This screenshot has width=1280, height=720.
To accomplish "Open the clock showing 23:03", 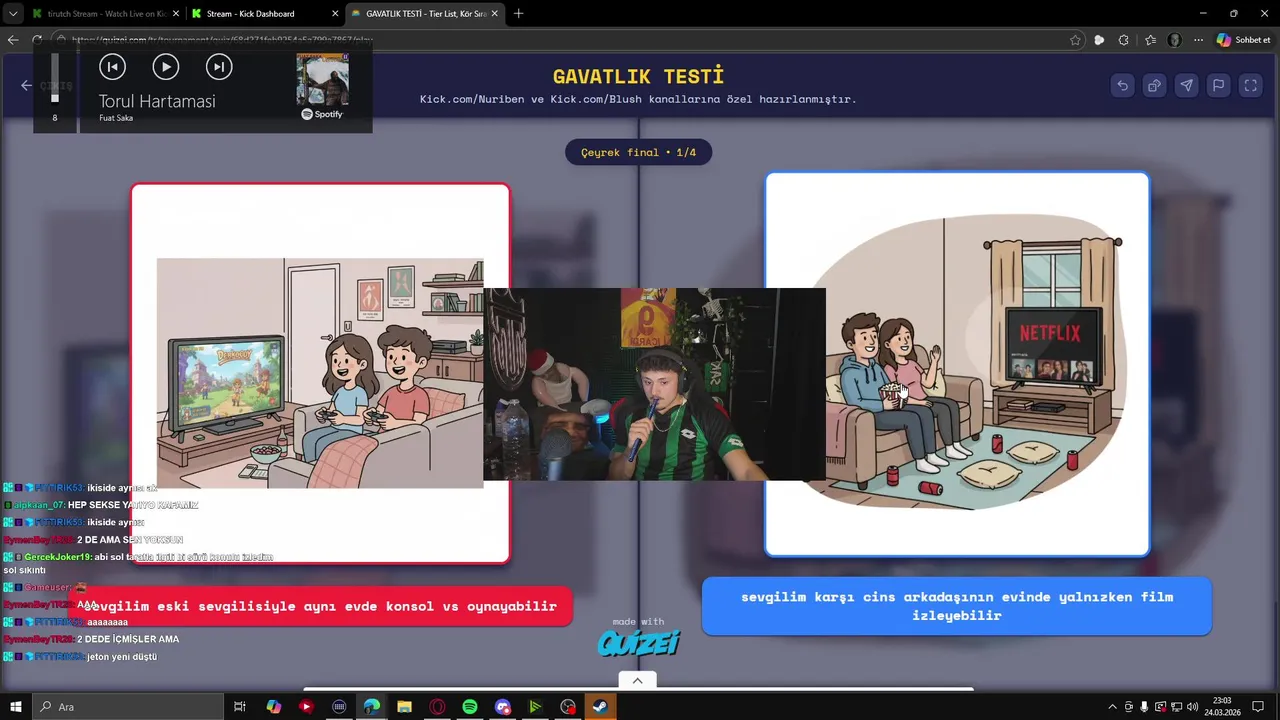I will 1222,707.
